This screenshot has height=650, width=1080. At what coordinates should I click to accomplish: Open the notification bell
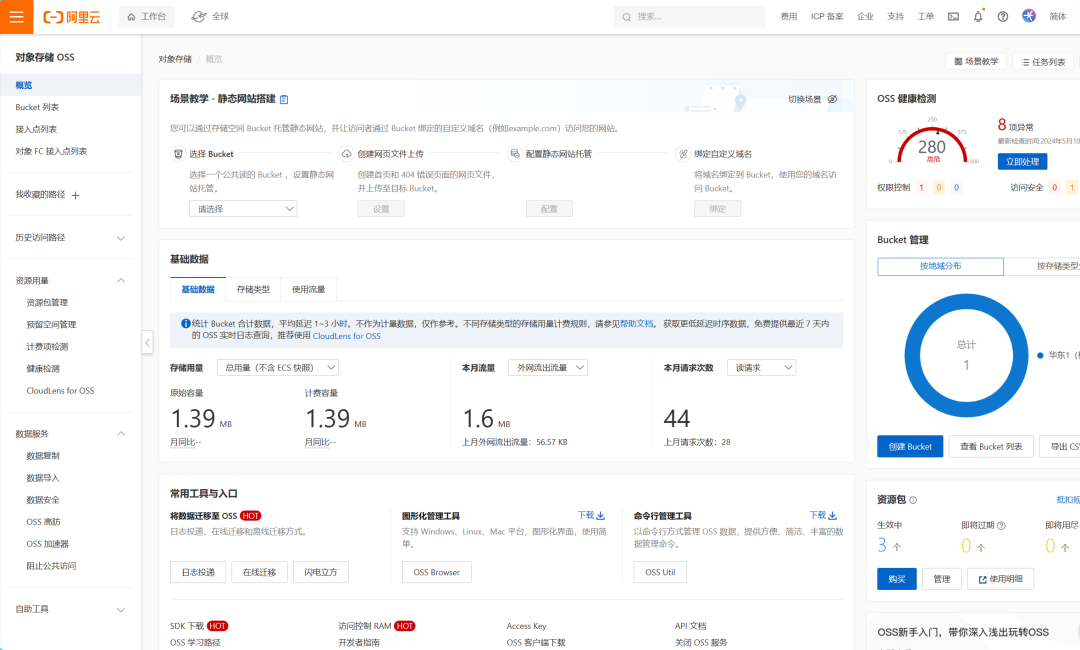click(x=978, y=17)
